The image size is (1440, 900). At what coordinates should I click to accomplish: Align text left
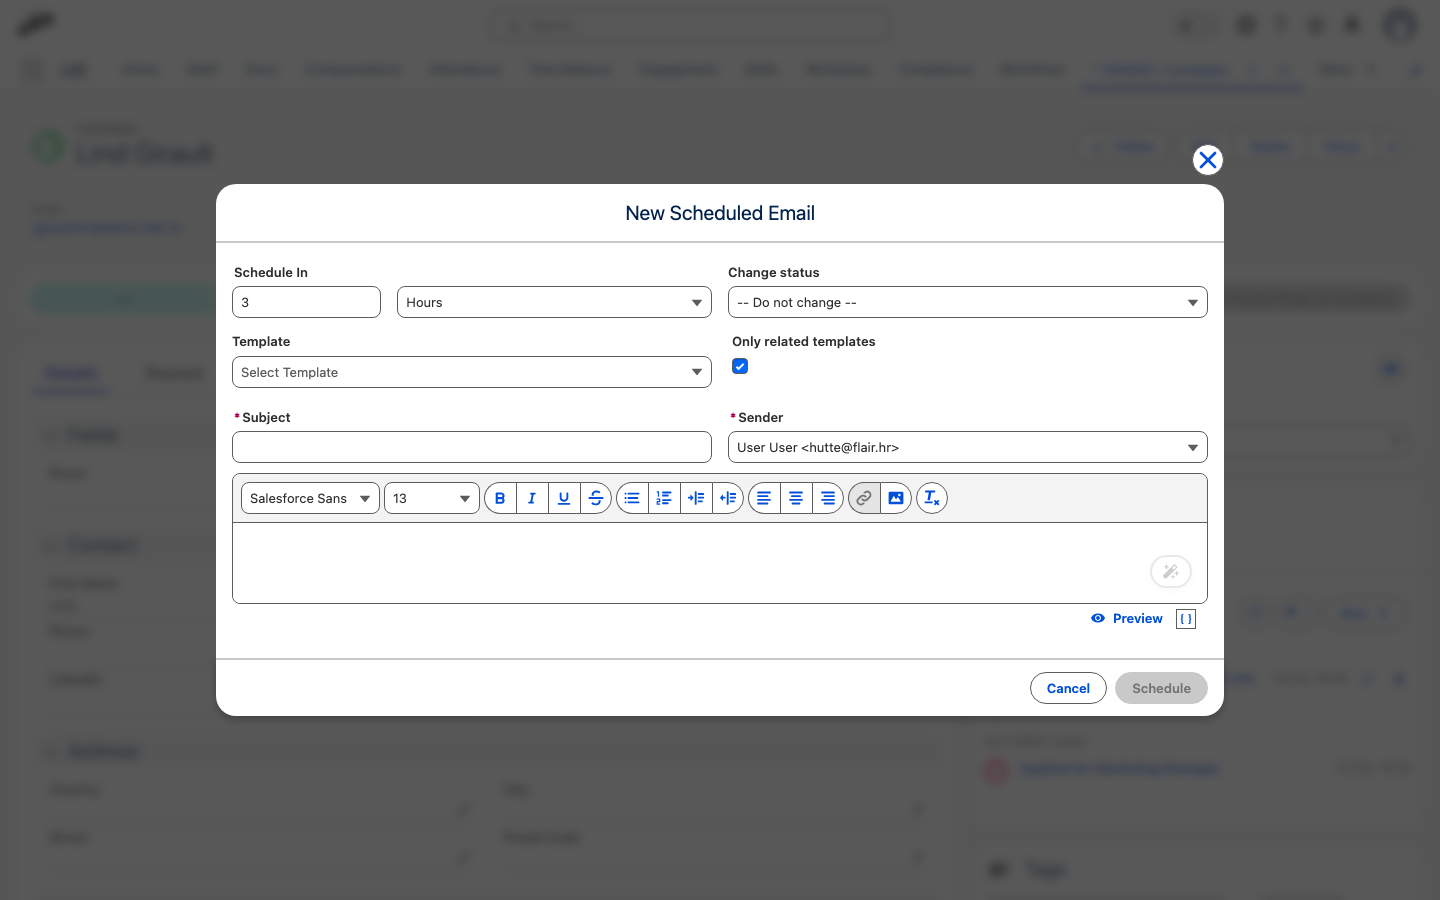[764, 498]
